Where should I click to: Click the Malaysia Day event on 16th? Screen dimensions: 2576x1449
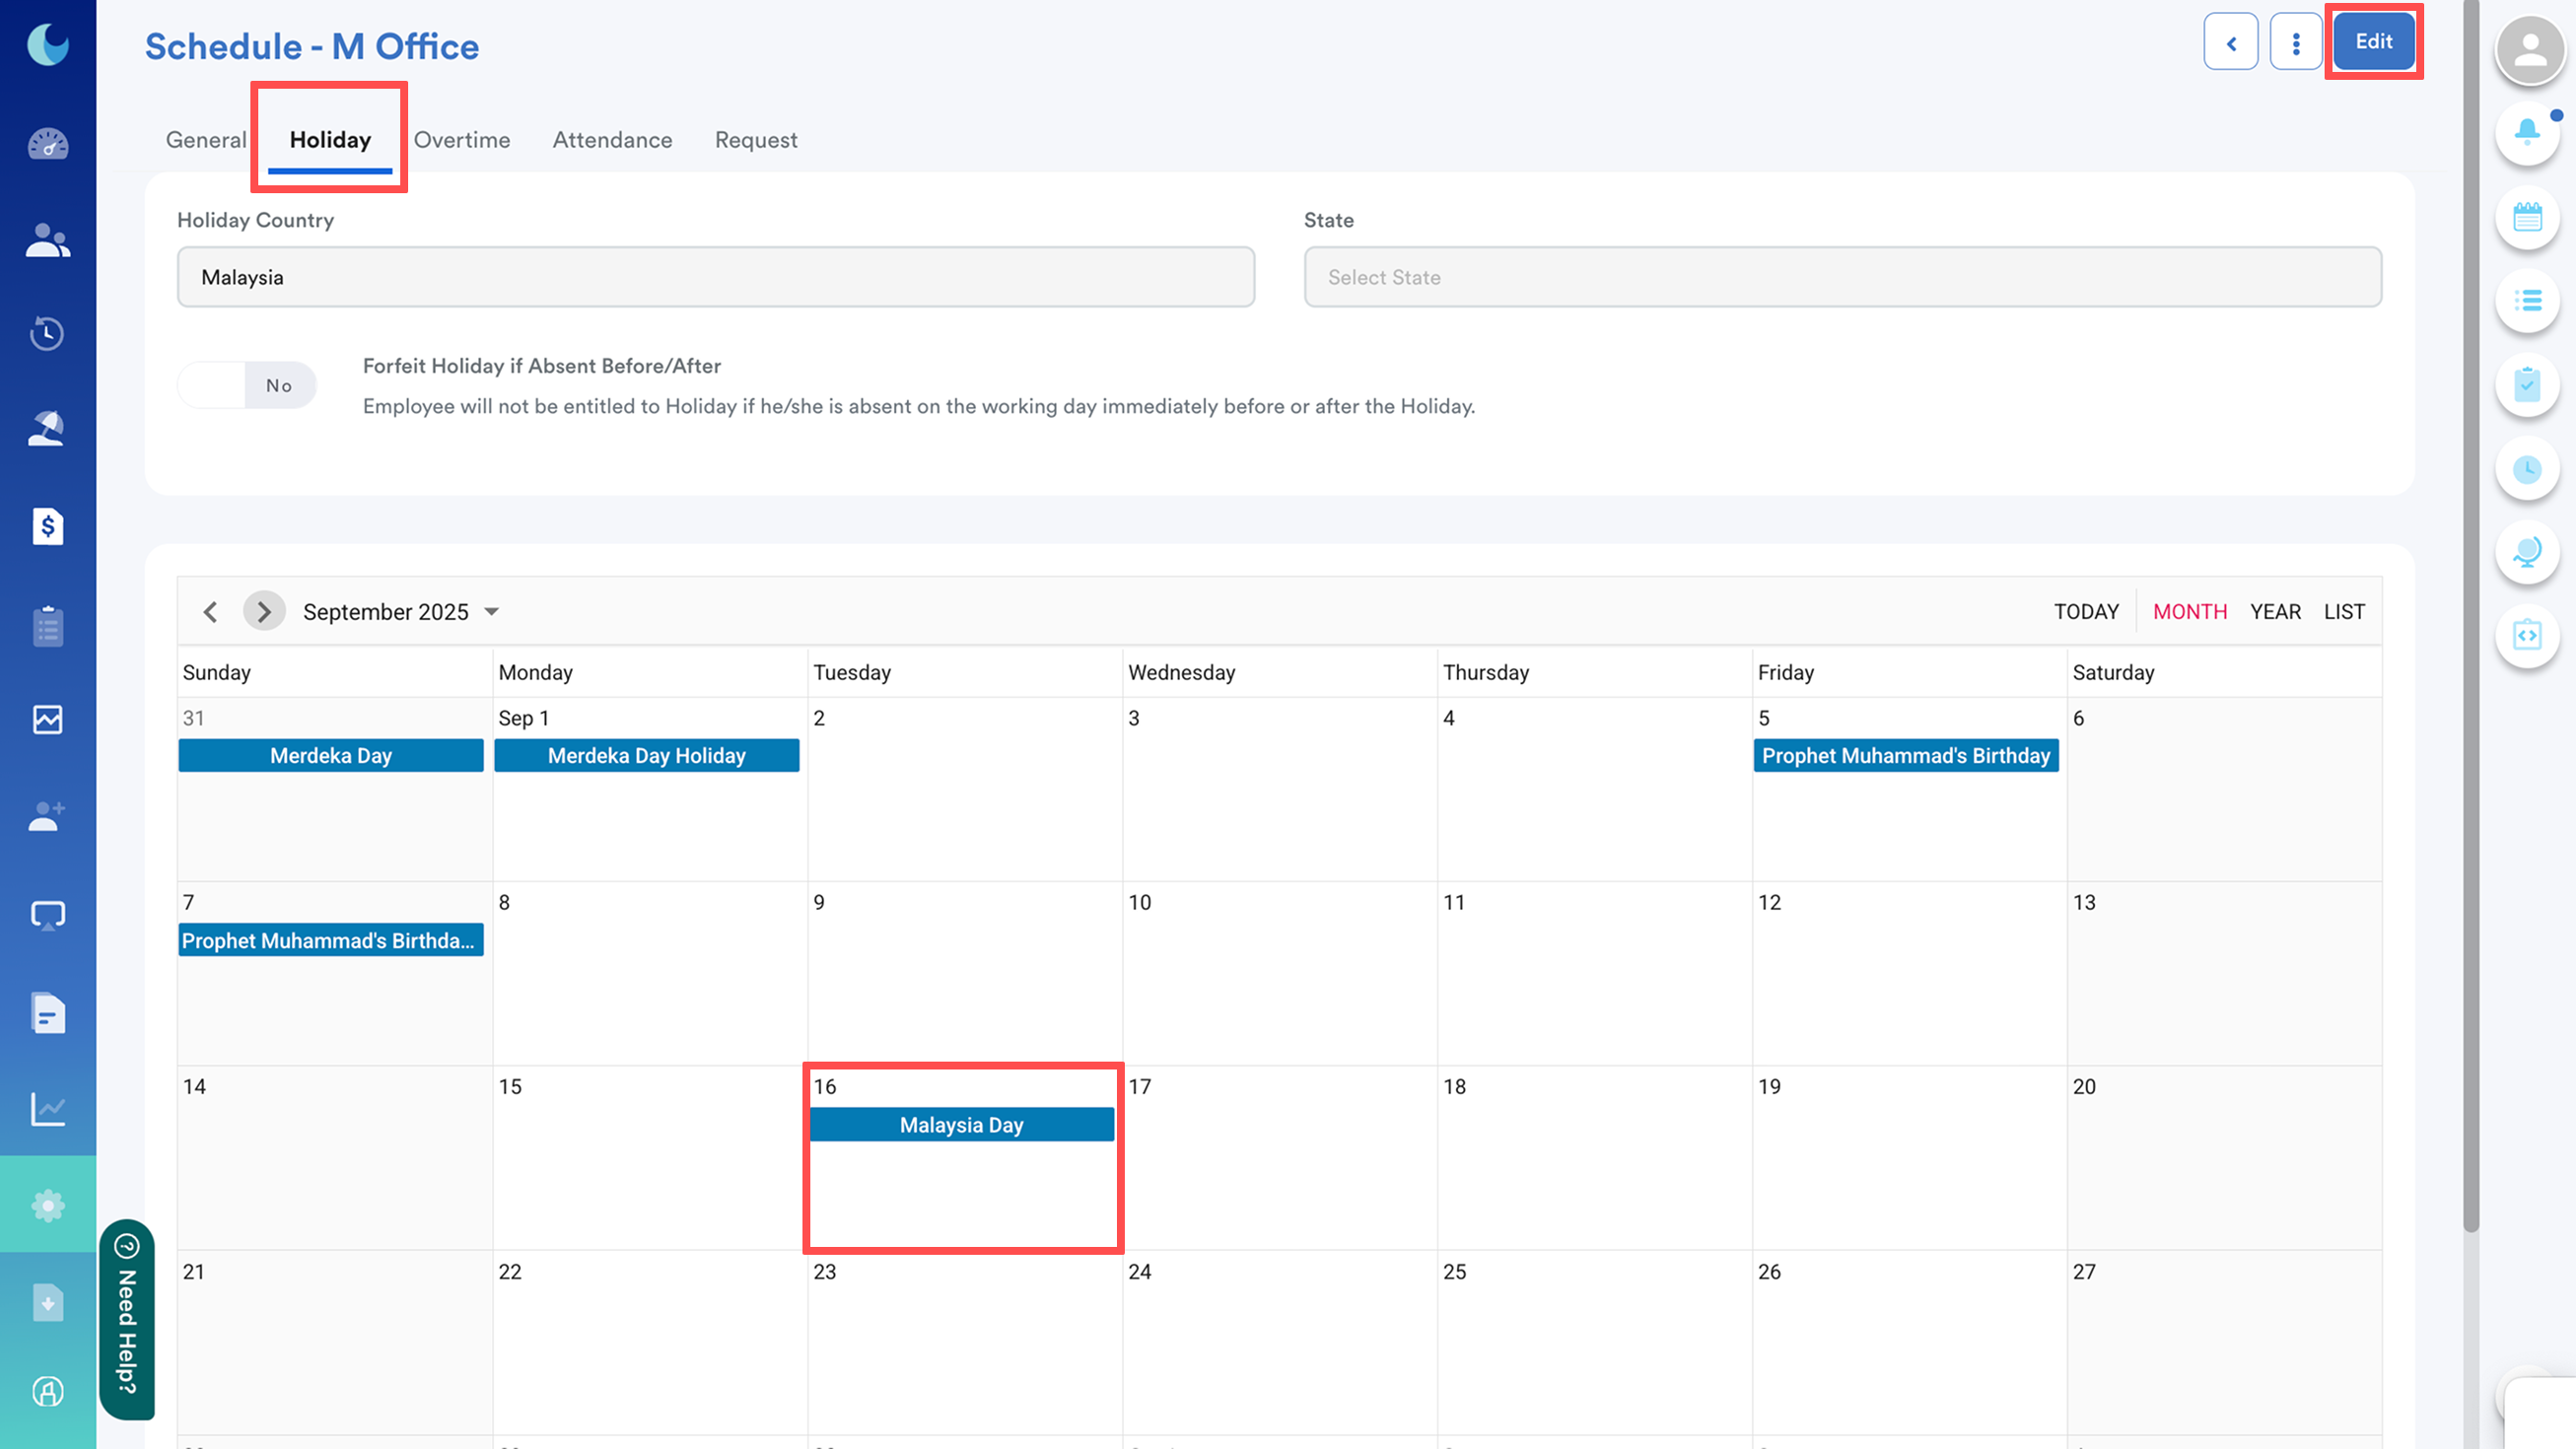tap(961, 1125)
